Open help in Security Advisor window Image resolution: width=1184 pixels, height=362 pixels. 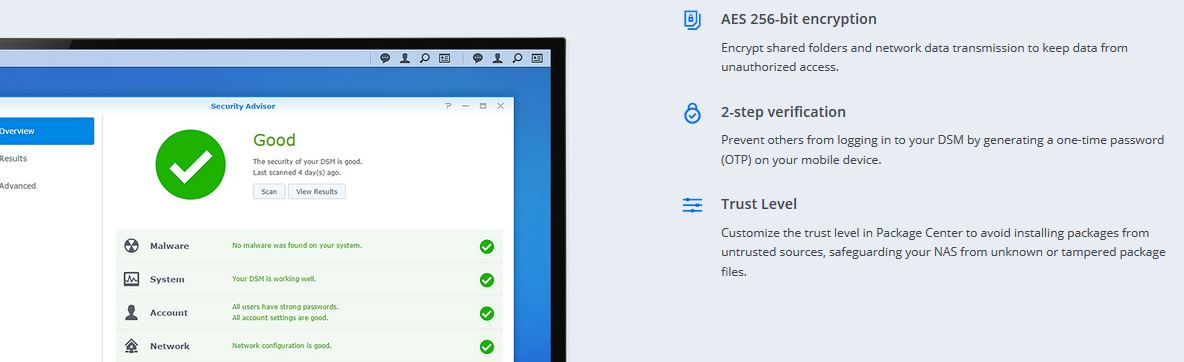point(448,106)
